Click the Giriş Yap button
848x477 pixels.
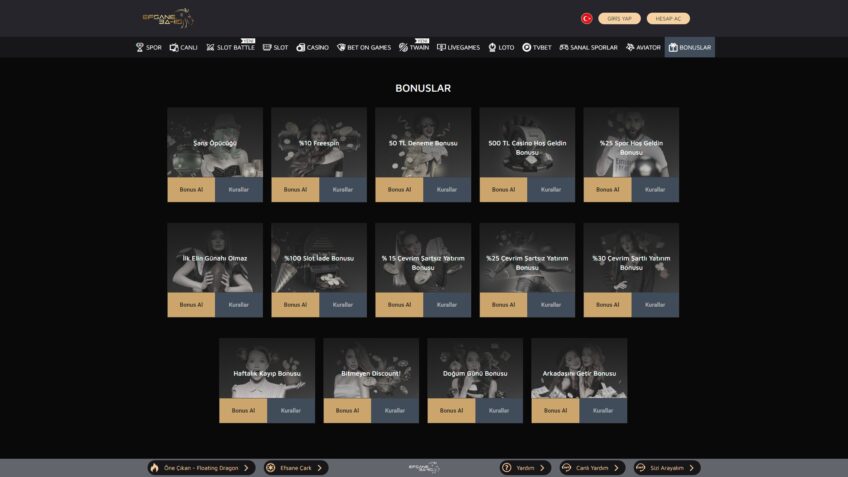(x=619, y=18)
